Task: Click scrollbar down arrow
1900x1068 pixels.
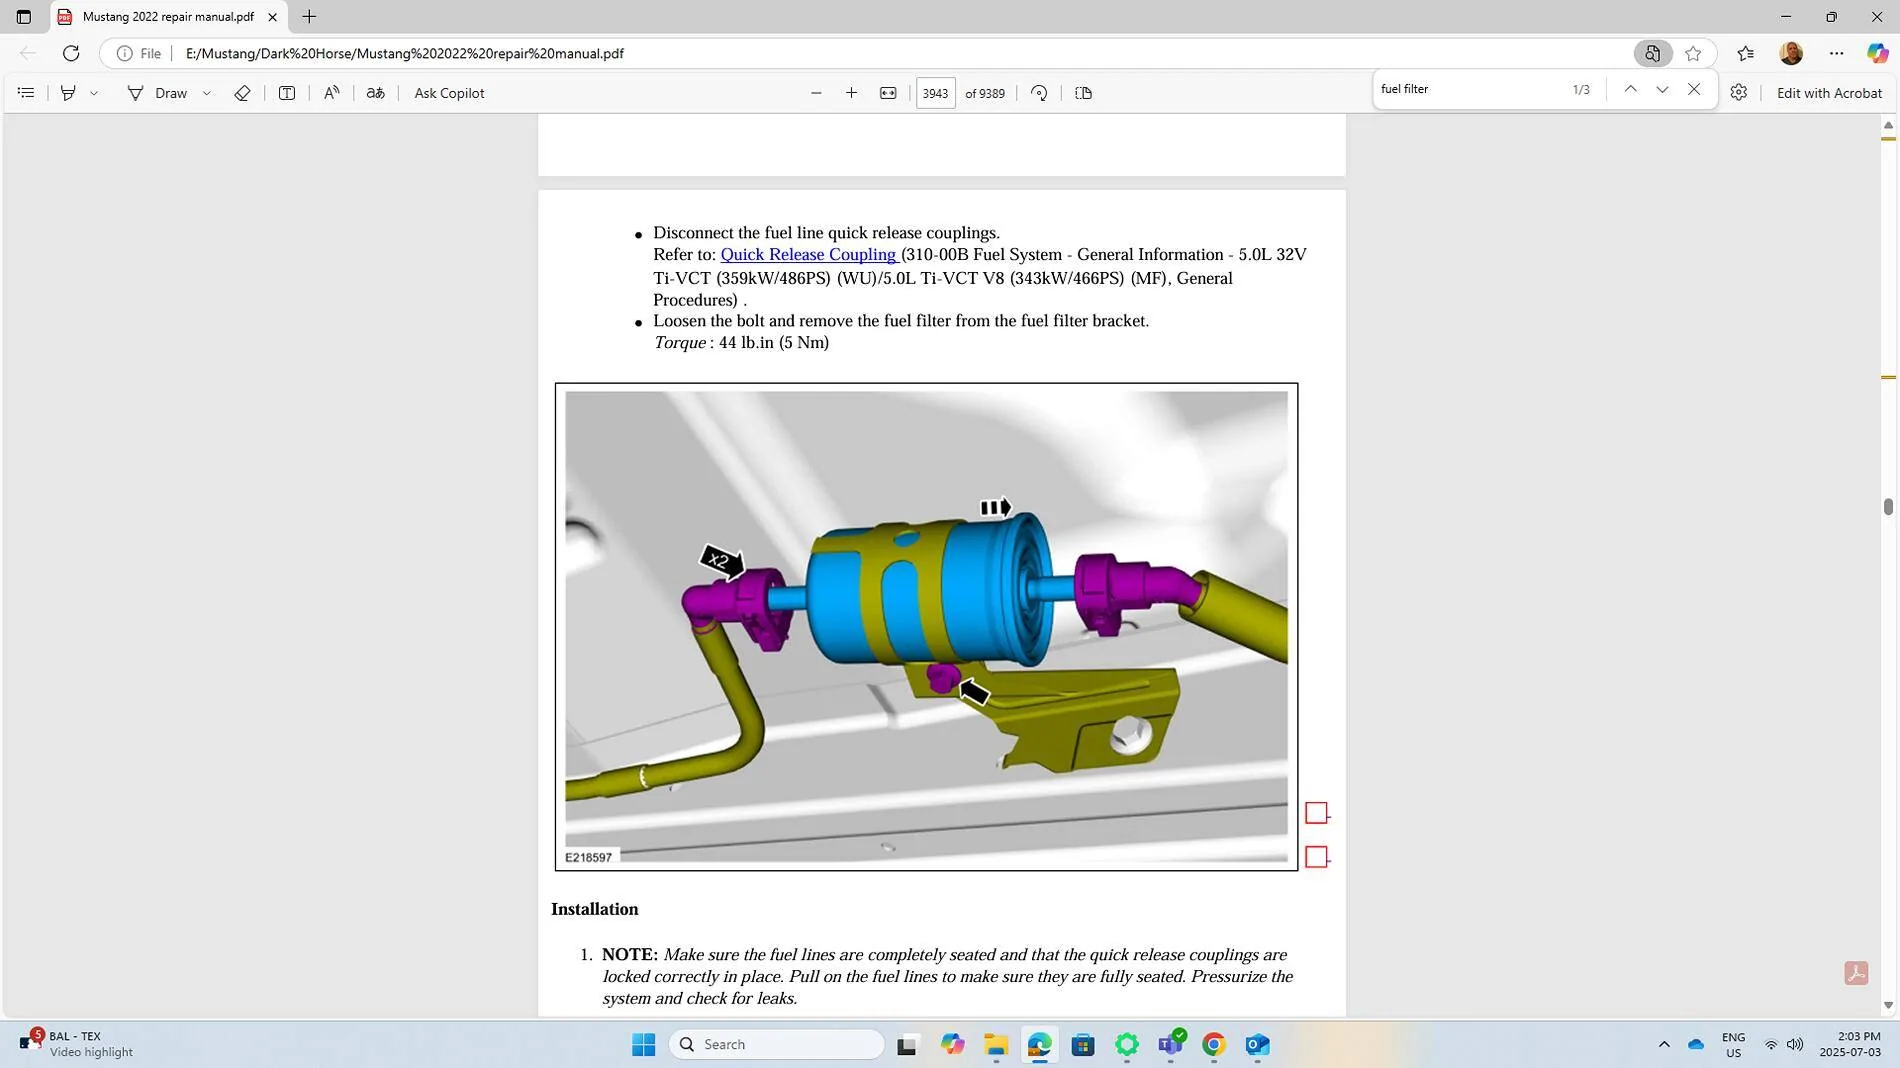Action: coord(1888,1006)
